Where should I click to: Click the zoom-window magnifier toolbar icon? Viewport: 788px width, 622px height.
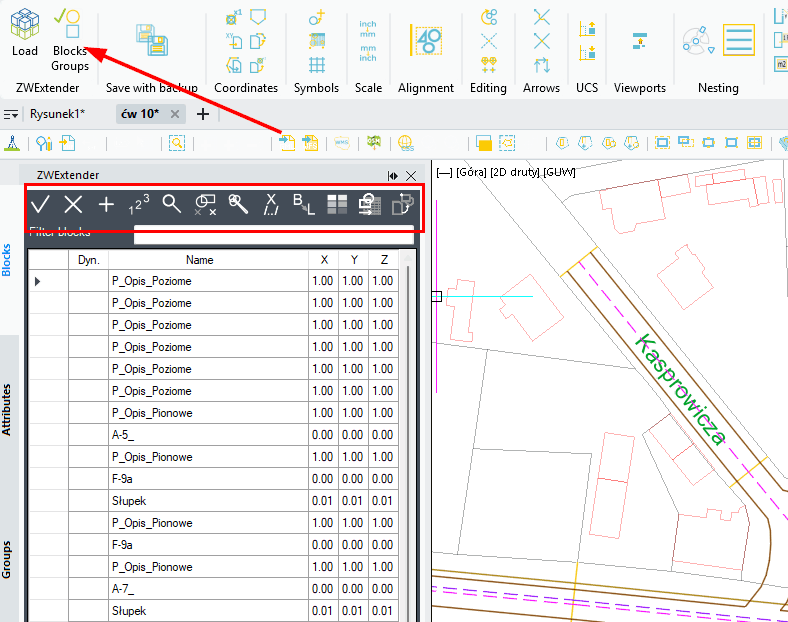[177, 143]
